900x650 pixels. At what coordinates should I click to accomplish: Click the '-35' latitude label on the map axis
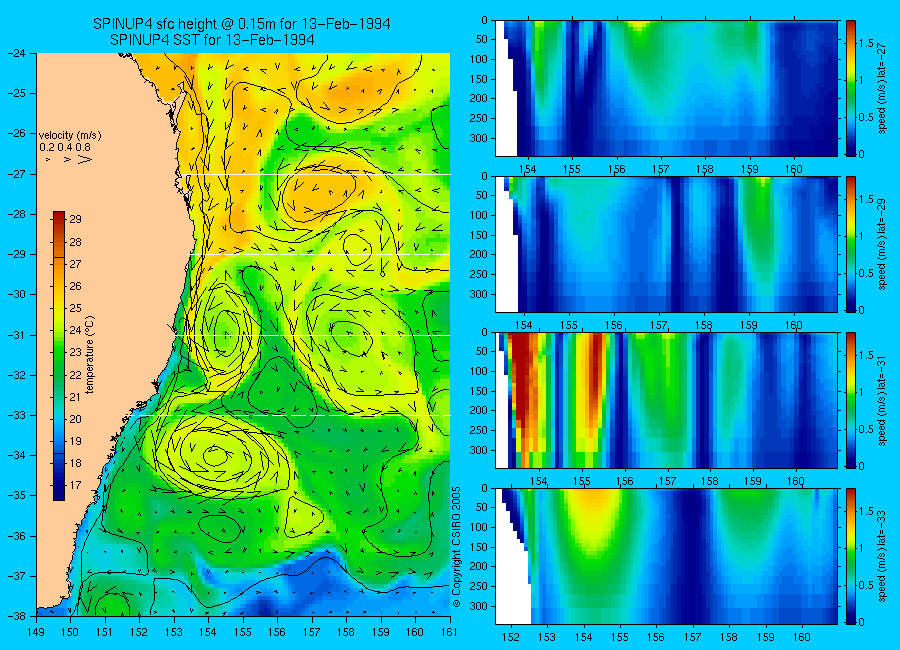point(17,496)
